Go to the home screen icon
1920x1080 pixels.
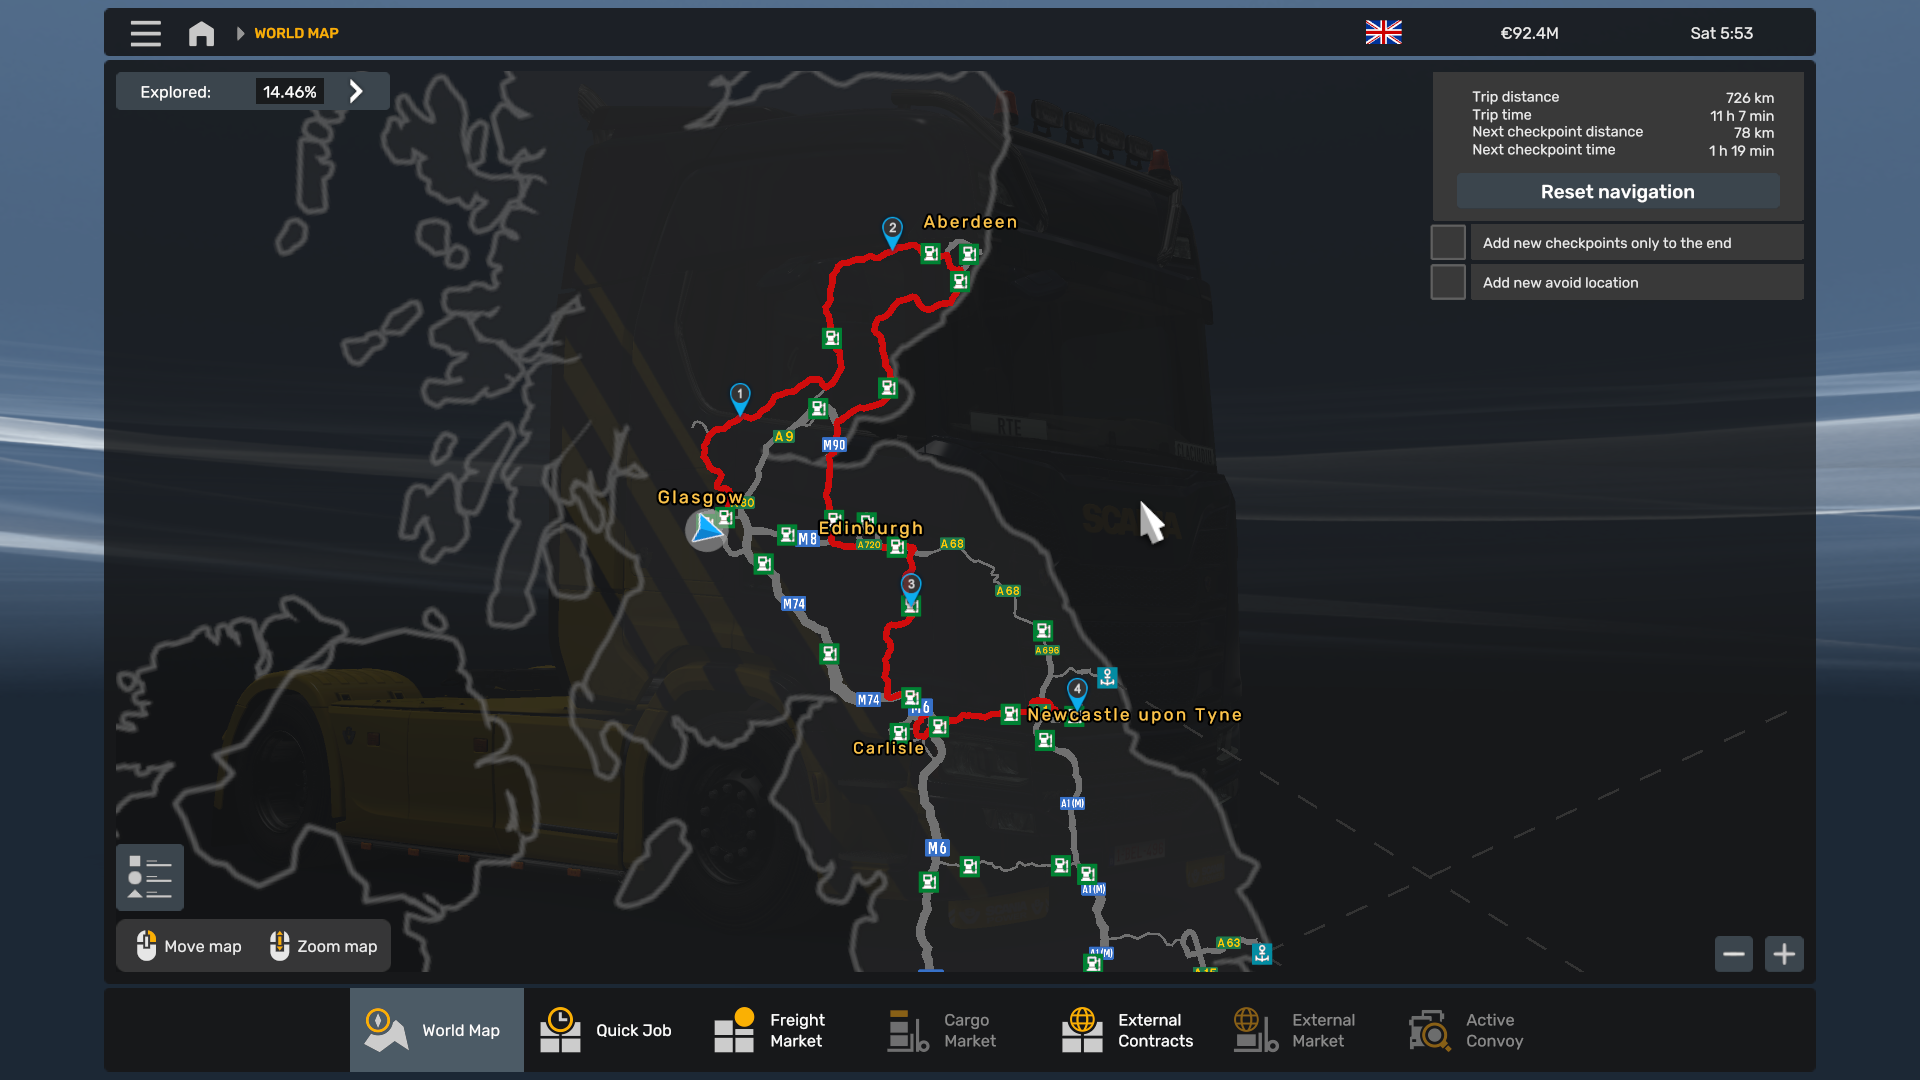(201, 33)
